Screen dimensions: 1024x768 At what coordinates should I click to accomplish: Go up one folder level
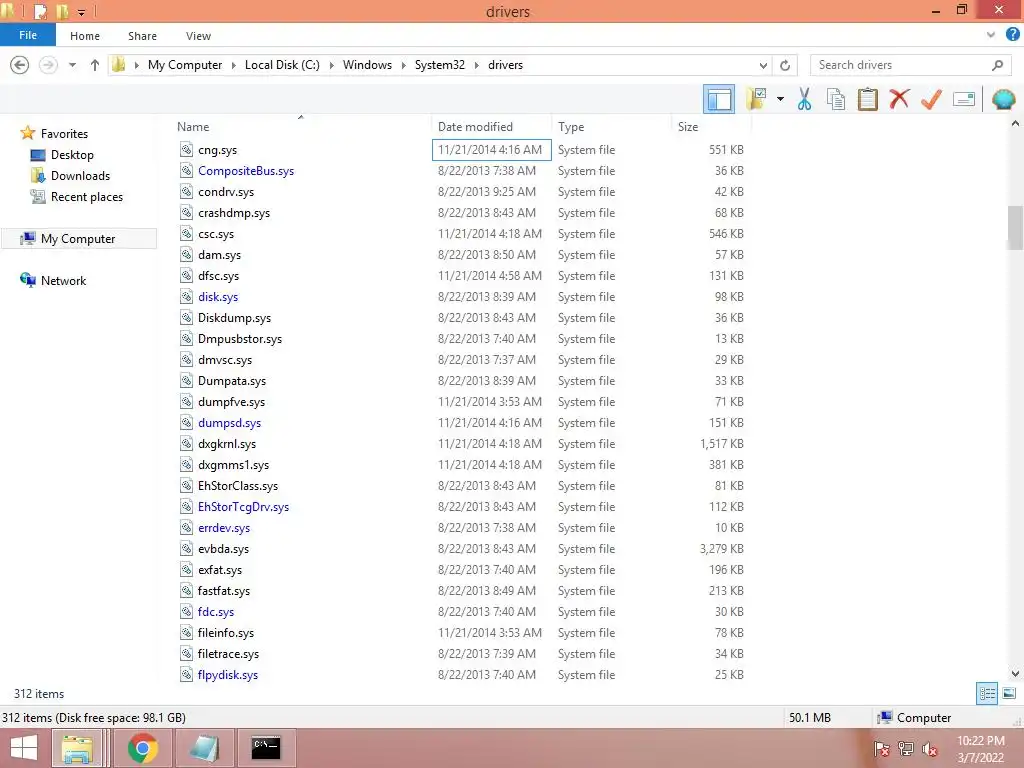[x=95, y=65]
